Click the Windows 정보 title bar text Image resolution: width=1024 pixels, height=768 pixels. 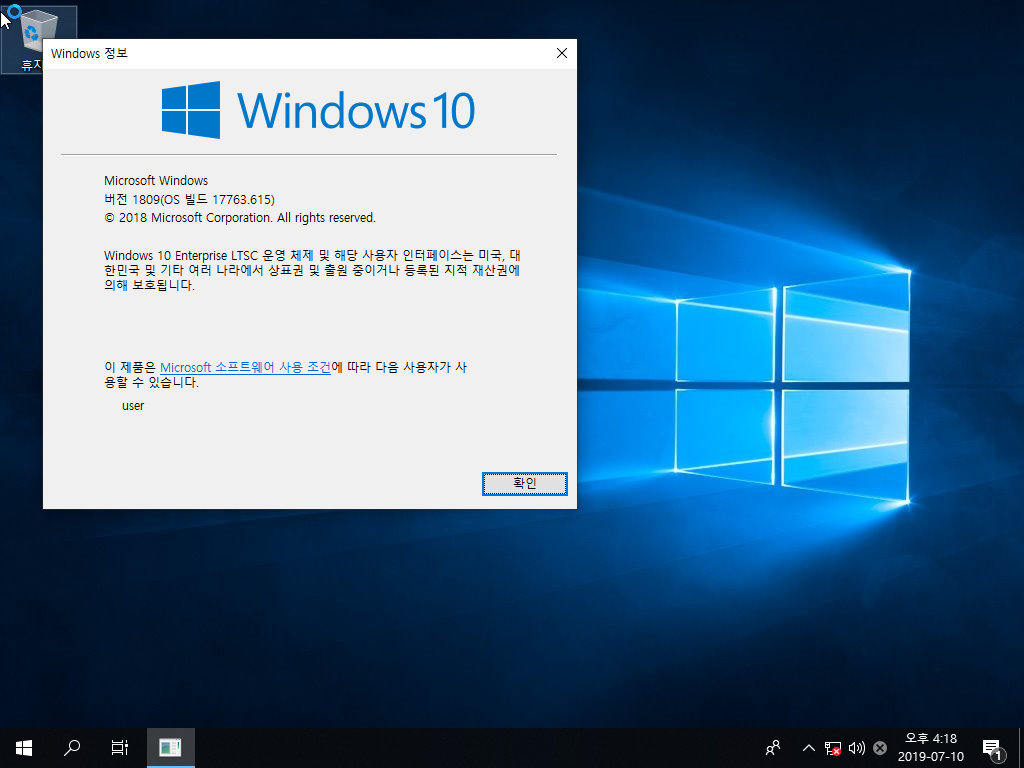point(89,54)
